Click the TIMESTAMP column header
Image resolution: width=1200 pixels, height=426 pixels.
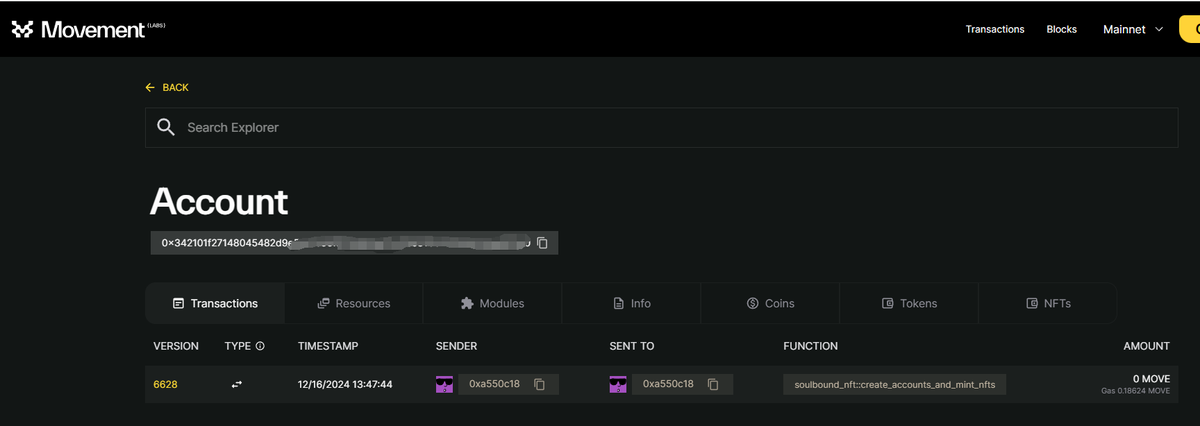click(328, 346)
